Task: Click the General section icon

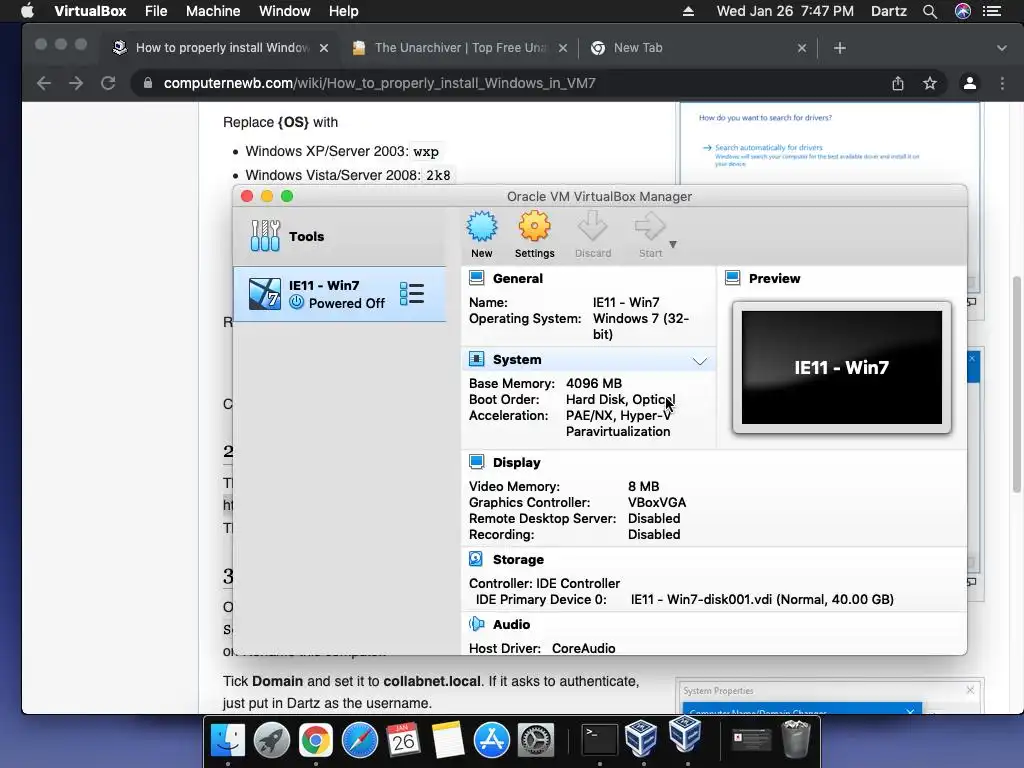Action: click(x=477, y=278)
